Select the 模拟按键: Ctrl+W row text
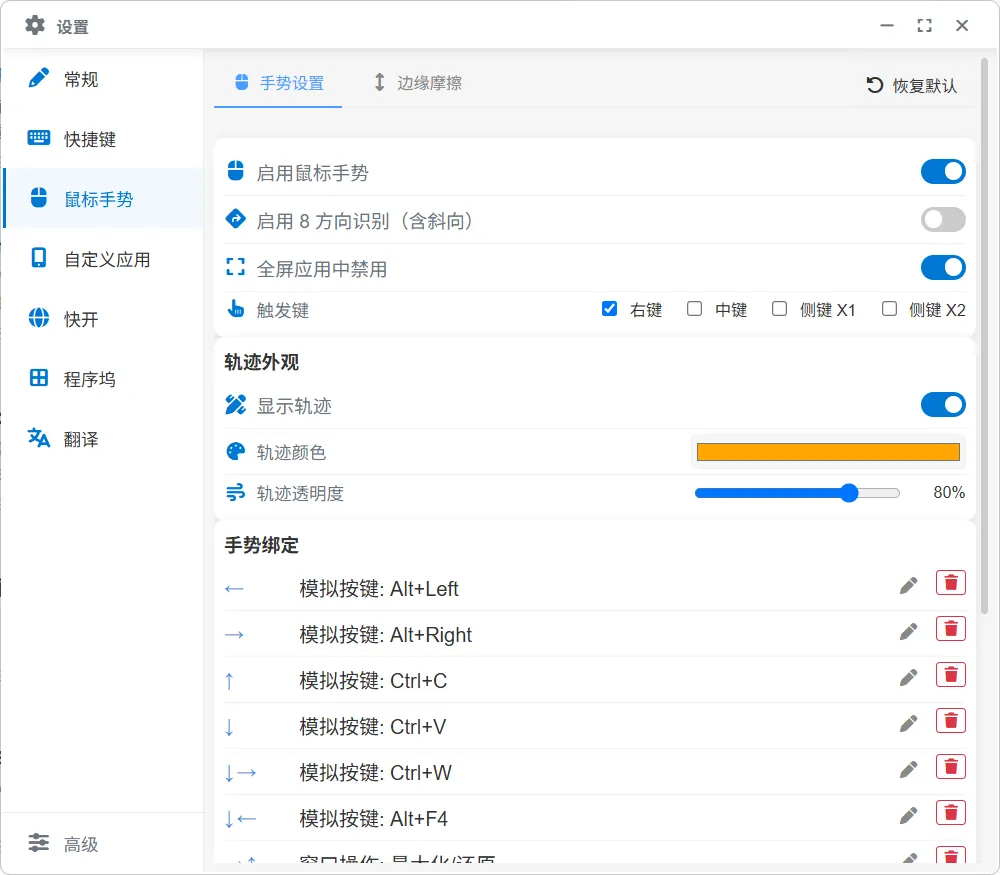Screen dimensions: 1000x875 point(376,772)
